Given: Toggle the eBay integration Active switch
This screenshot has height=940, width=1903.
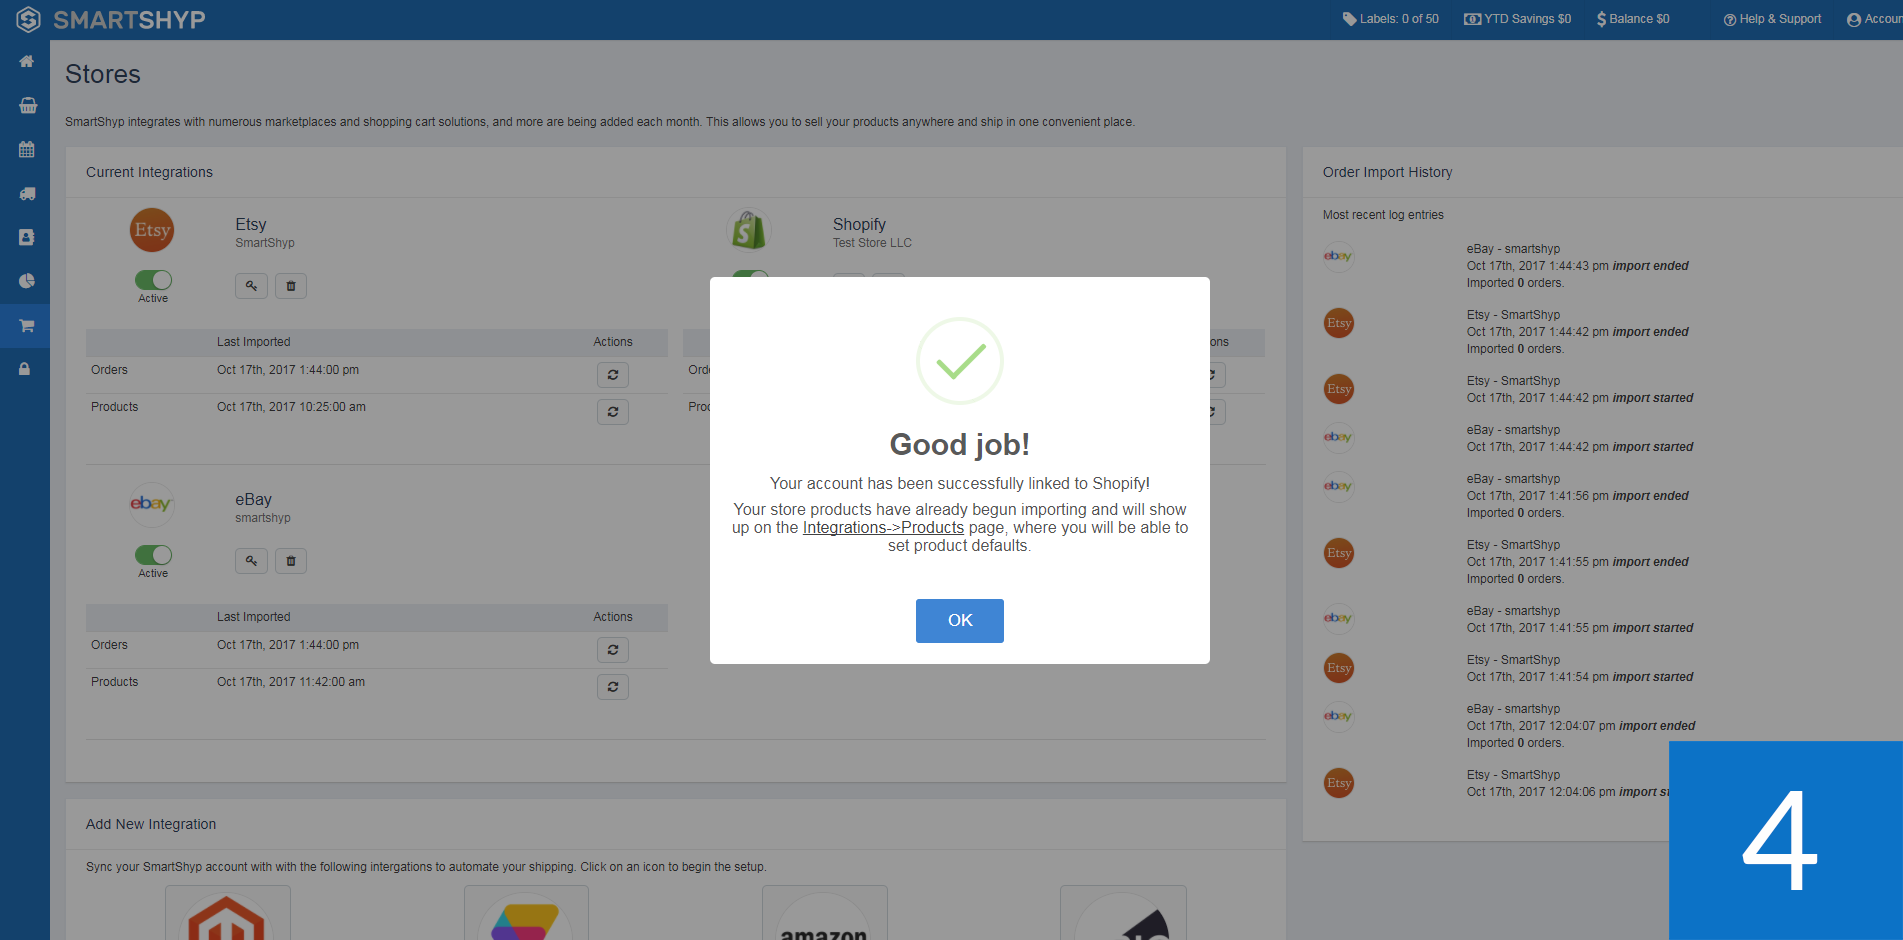Looking at the screenshot, I should coord(153,555).
